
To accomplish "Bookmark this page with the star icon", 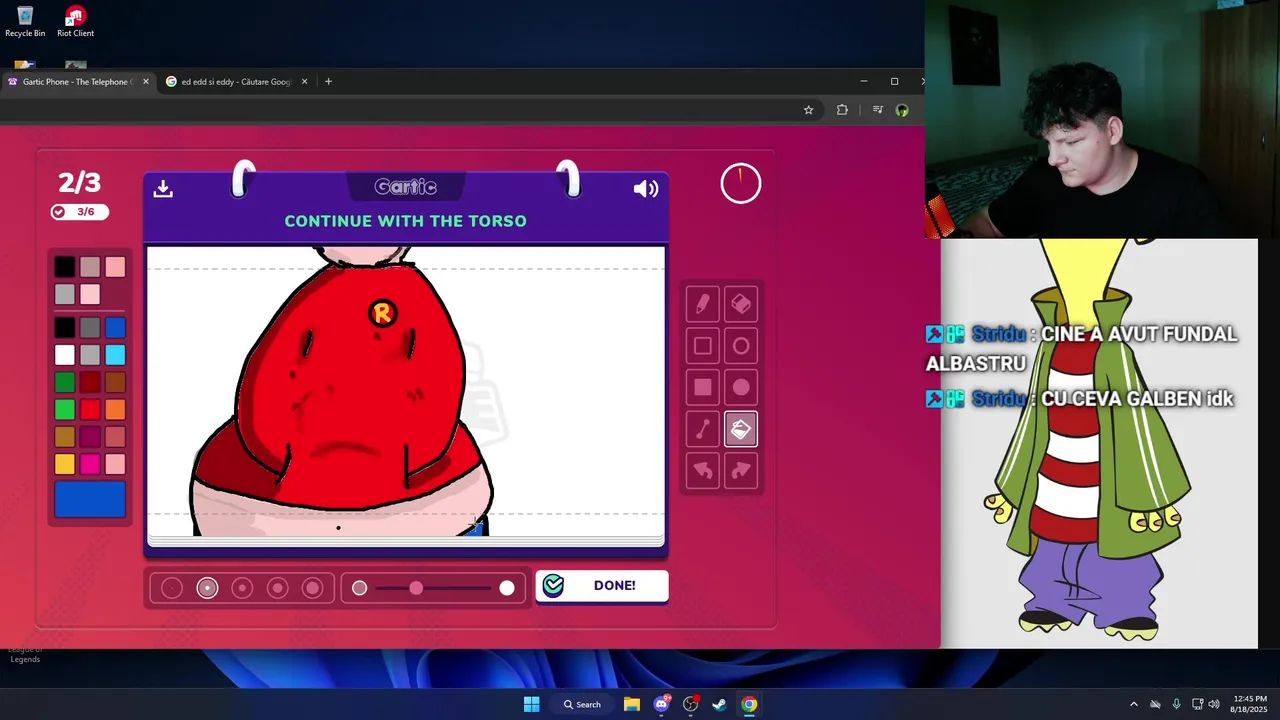I will click(x=808, y=110).
